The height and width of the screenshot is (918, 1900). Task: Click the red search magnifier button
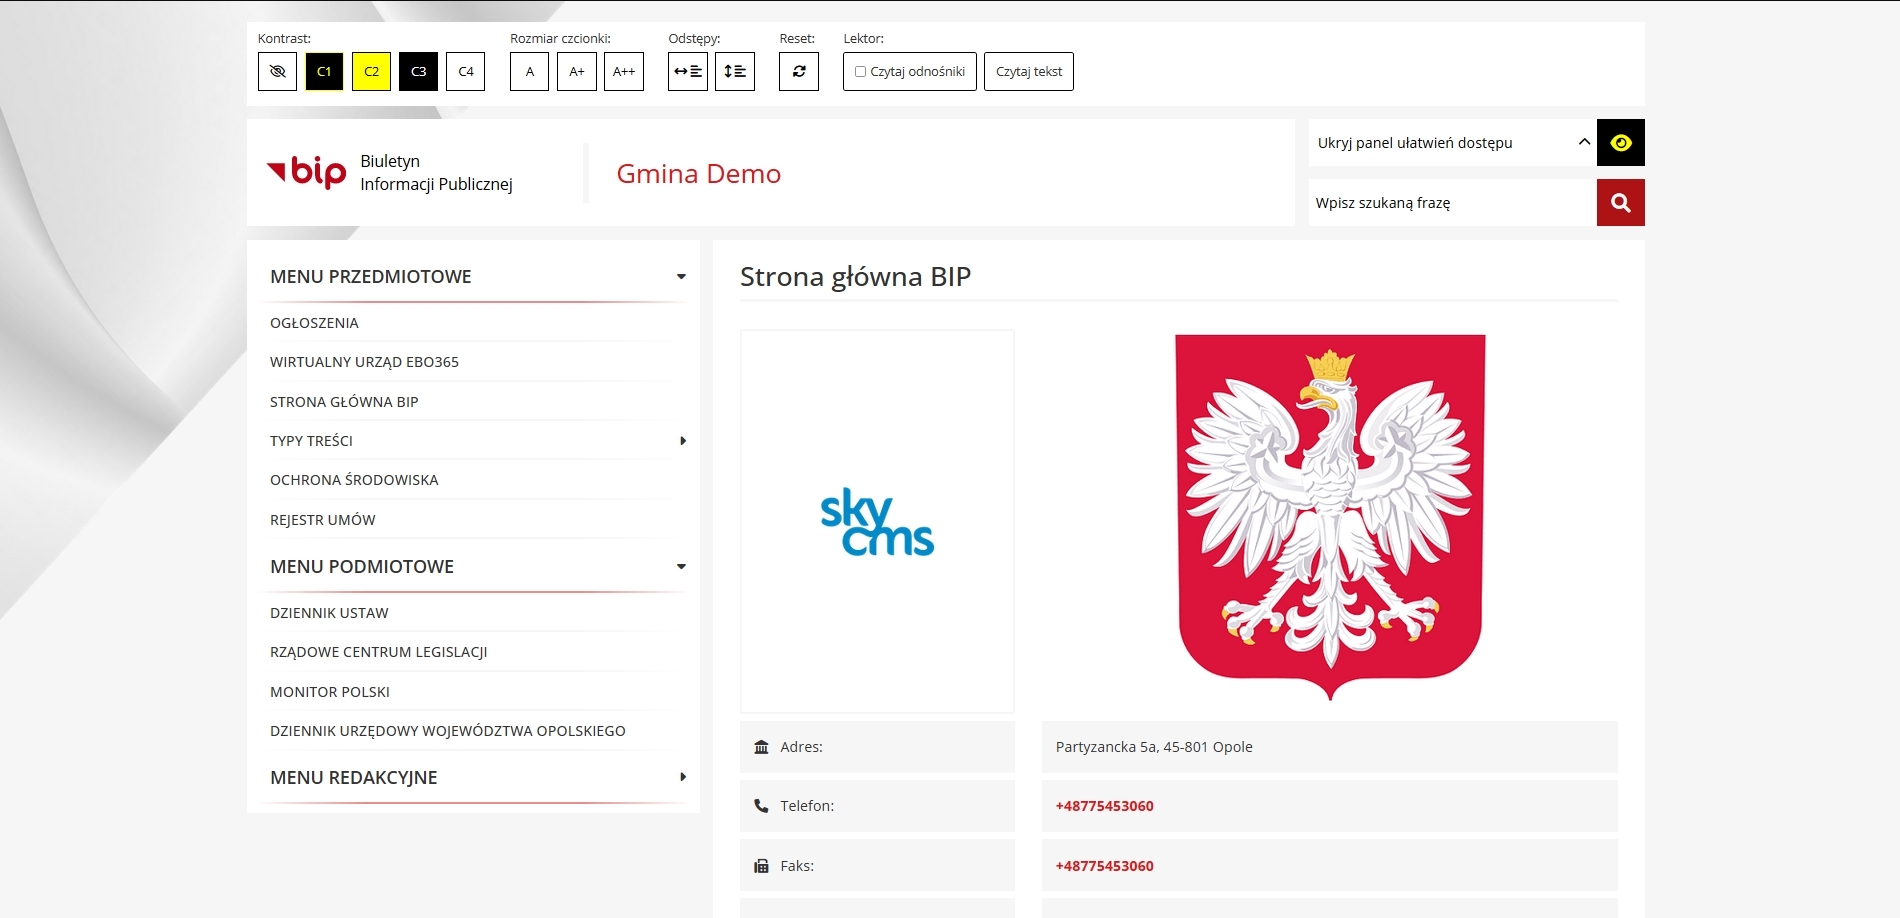[x=1621, y=202]
